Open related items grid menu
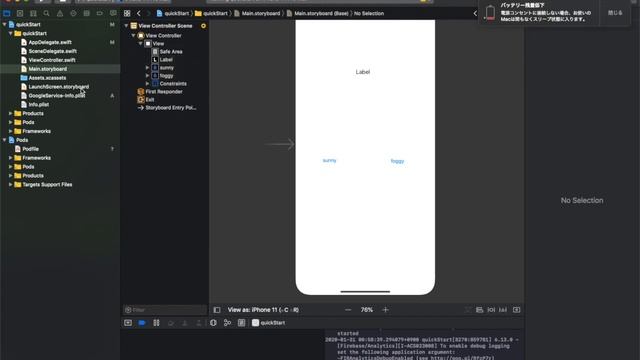 (x=127, y=13)
